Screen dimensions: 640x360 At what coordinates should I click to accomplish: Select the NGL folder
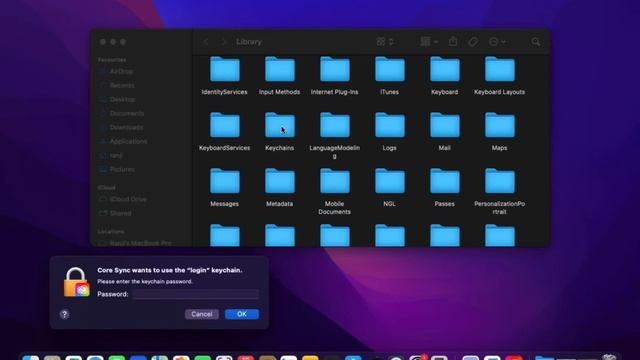coord(389,188)
